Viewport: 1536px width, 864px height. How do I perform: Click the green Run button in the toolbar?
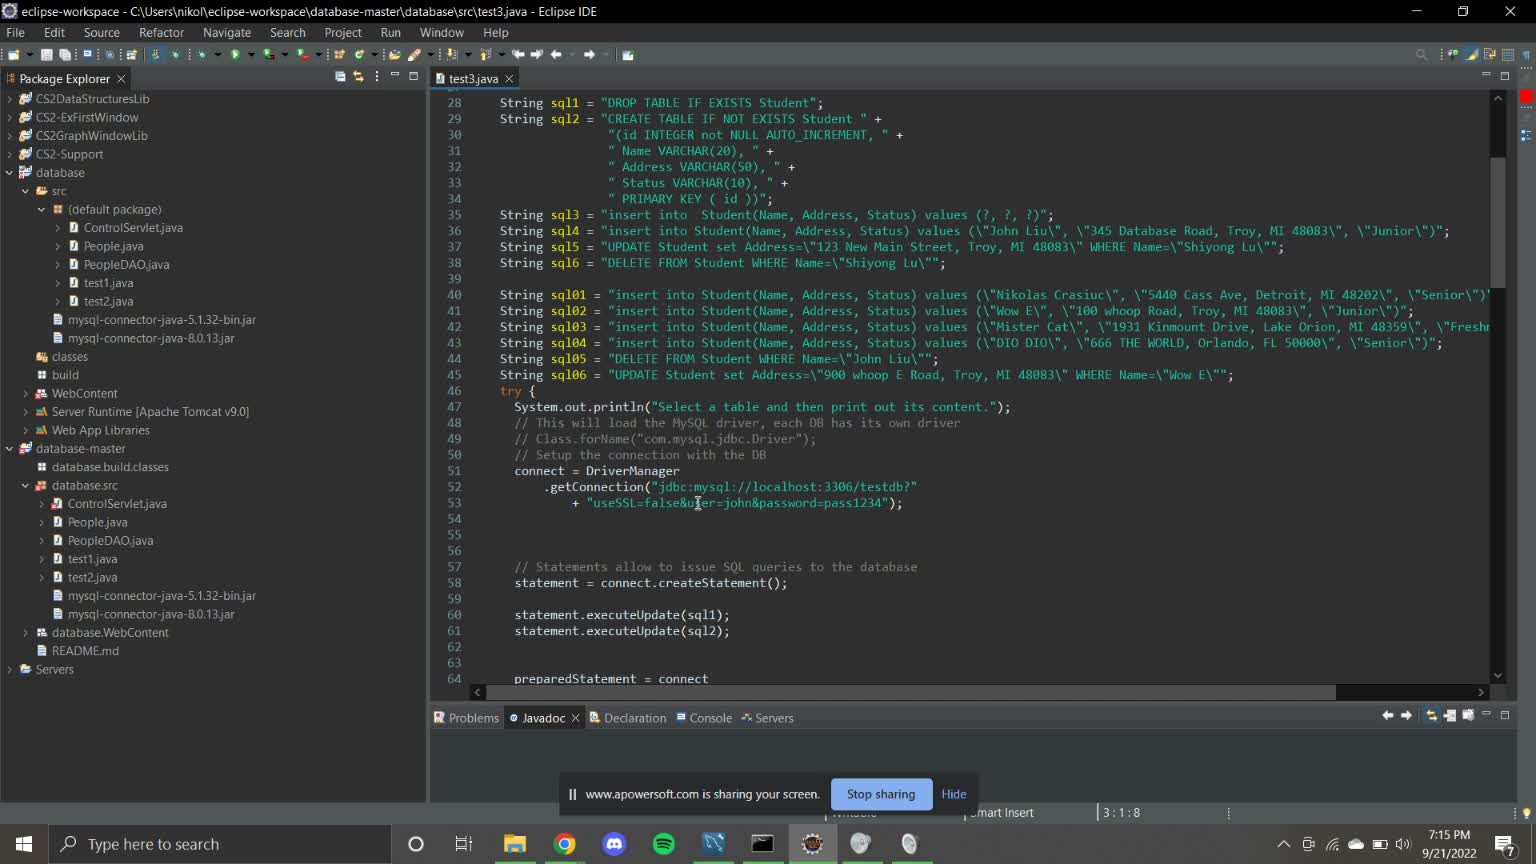point(235,55)
